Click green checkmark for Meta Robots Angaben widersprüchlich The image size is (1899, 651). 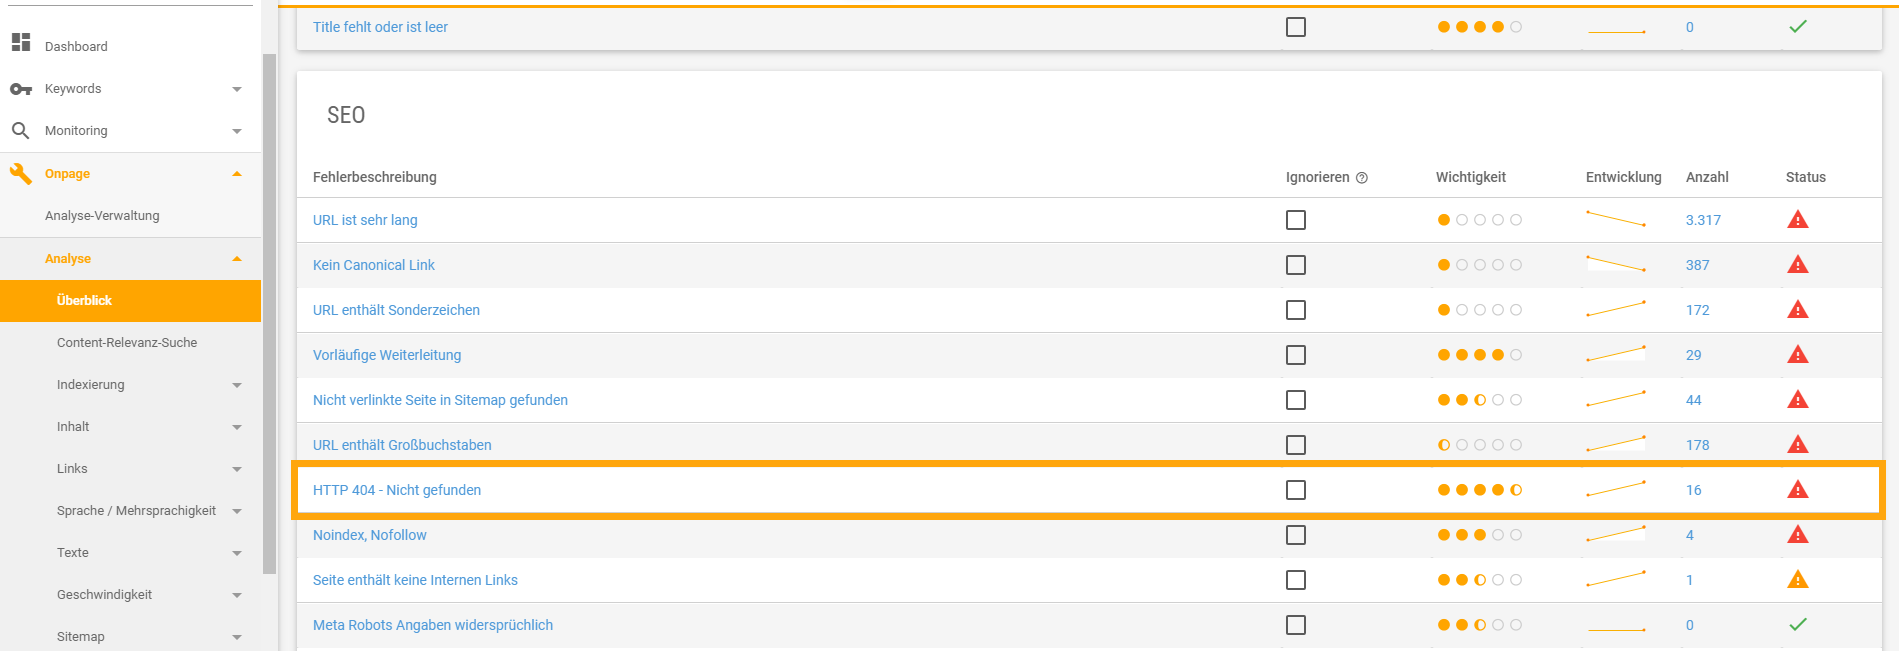[x=1798, y=625]
